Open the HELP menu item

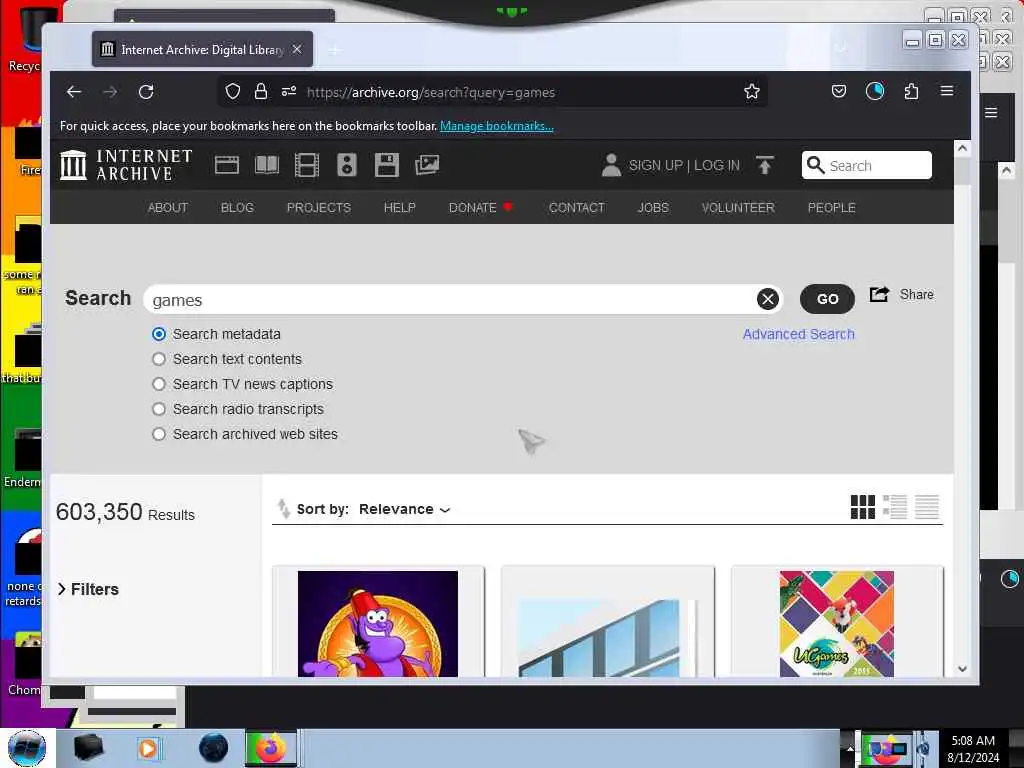400,208
